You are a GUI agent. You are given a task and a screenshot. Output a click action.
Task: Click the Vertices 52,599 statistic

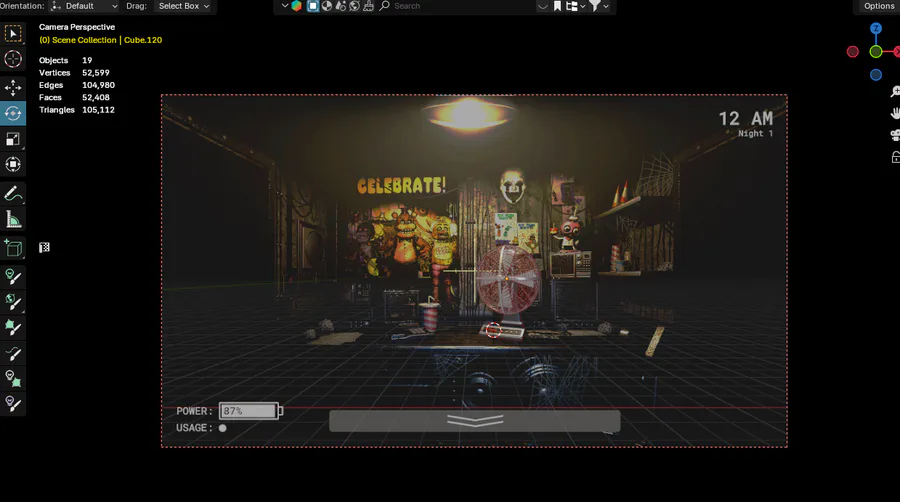(74, 73)
